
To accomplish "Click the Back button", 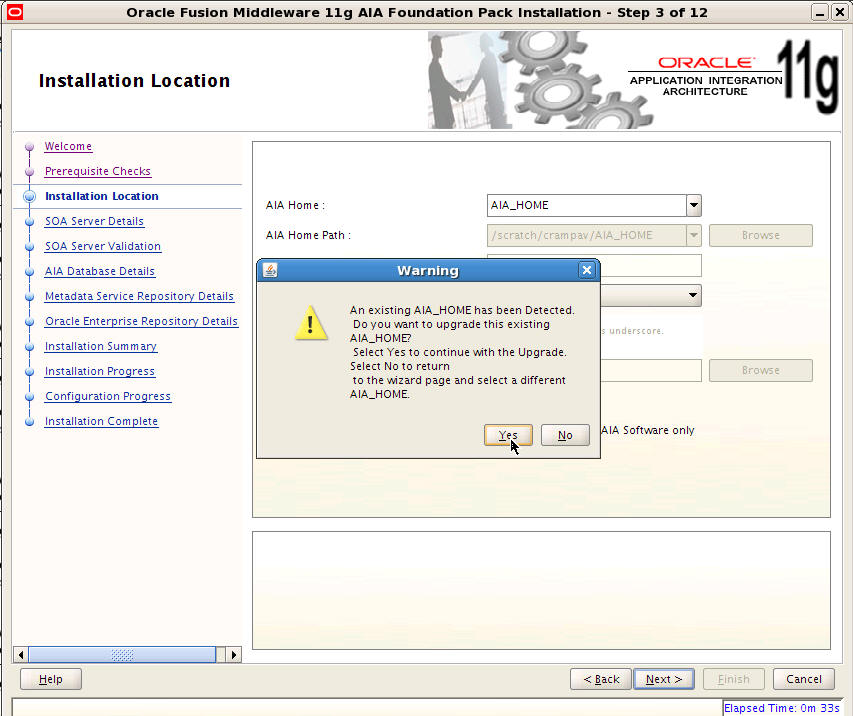I will tap(601, 680).
